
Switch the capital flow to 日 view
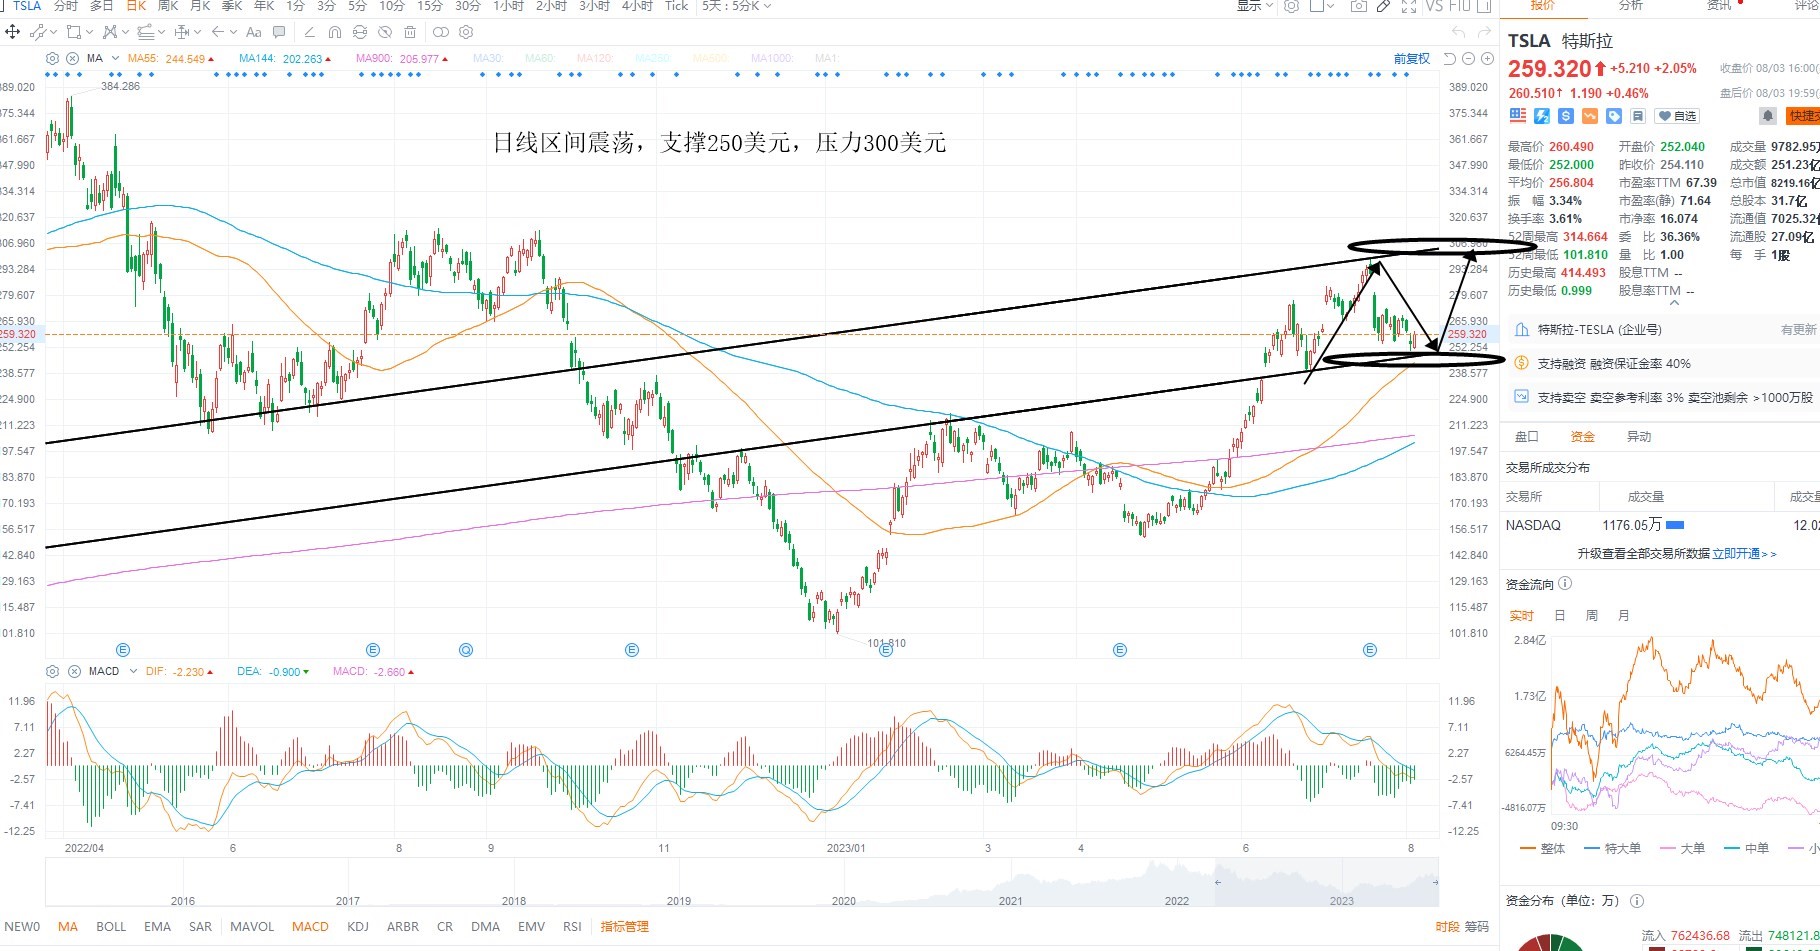pos(1559,616)
